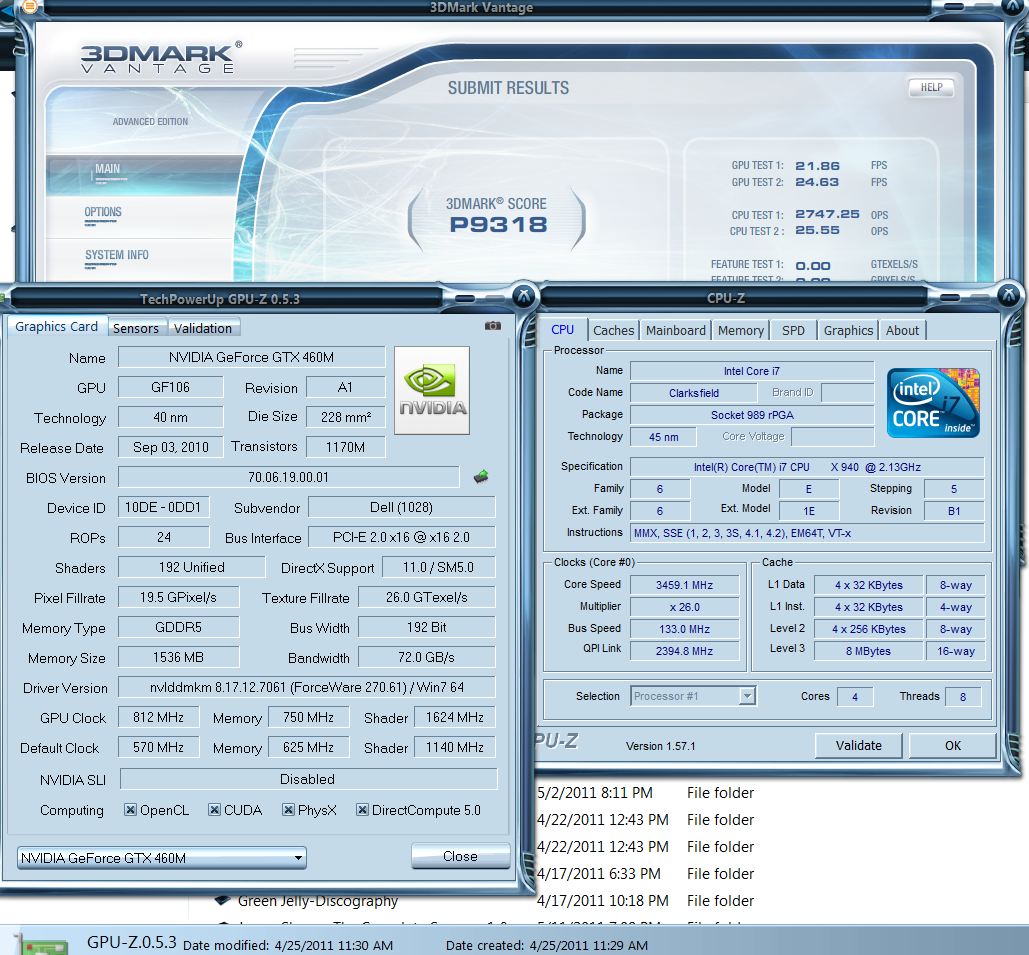Toggle the PhysX checkbox

click(x=288, y=810)
